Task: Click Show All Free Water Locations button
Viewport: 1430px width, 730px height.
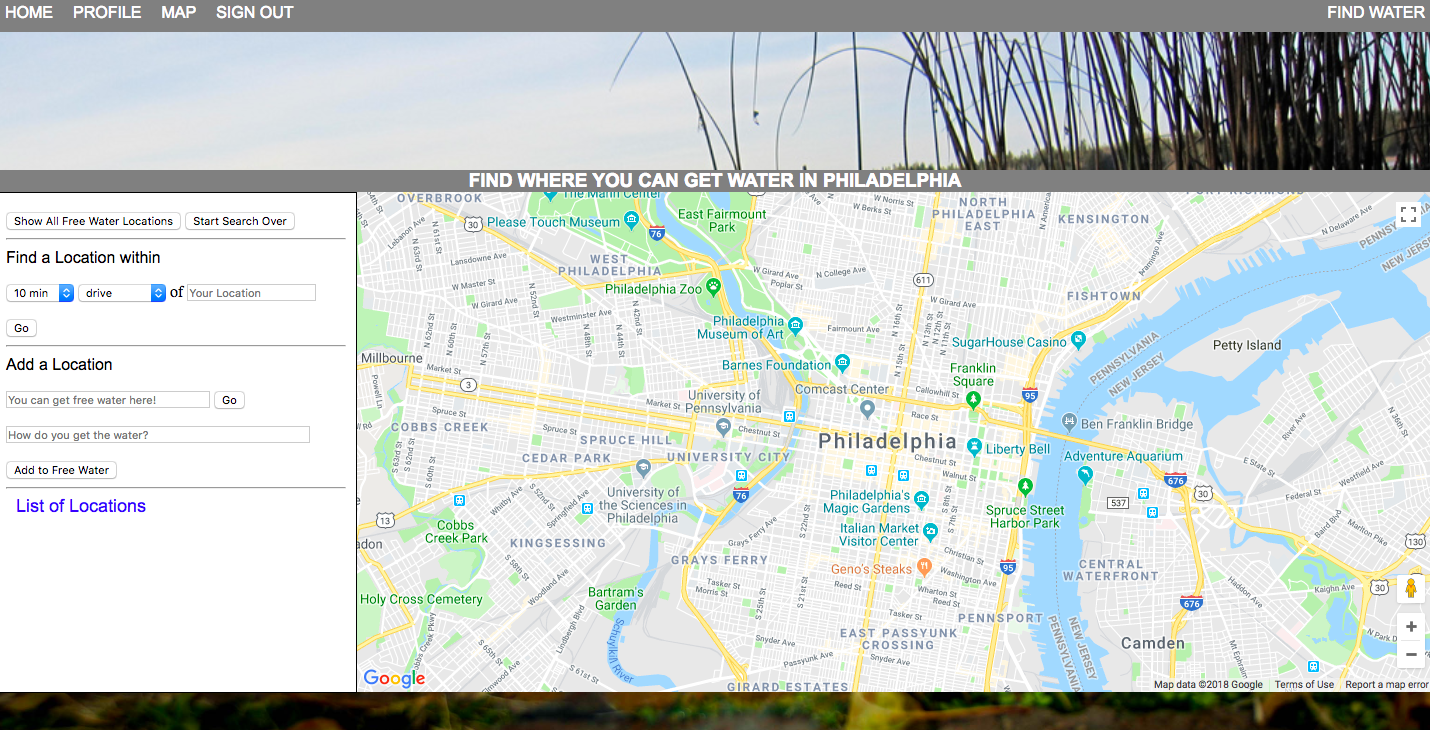Action: pyautogui.click(x=93, y=221)
